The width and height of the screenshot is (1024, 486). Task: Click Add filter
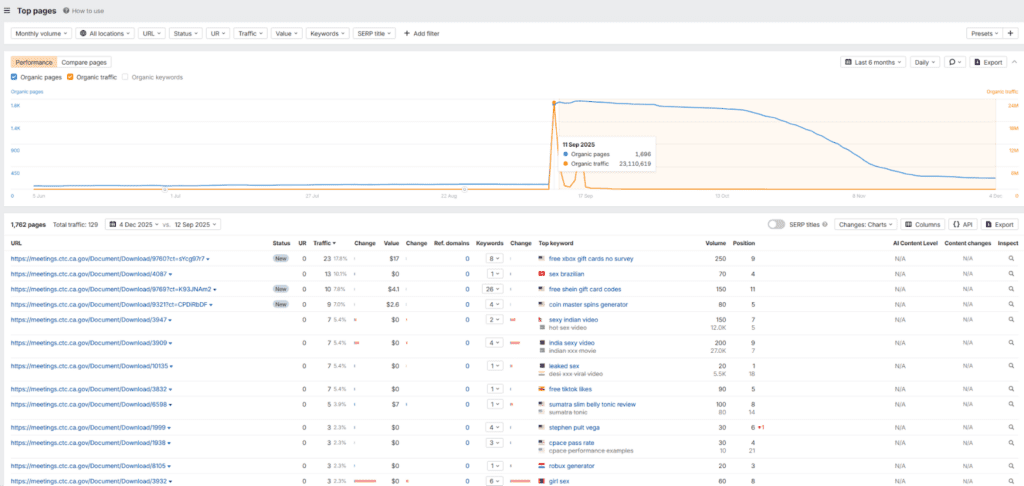pyautogui.click(x=421, y=33)
